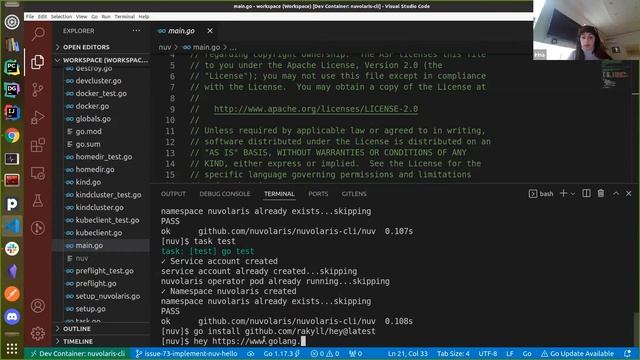The image size is (640, 360).
Task: Create a new terminal with plus
Action: click(x=563, y=193)
